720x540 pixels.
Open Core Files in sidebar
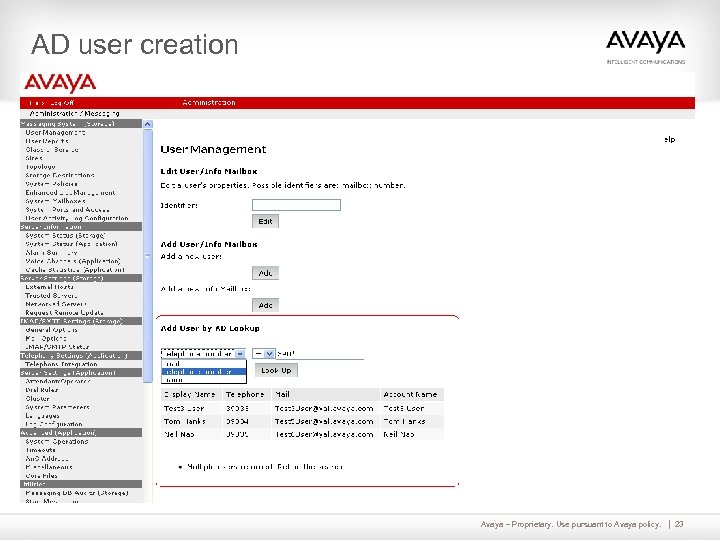pyautogui.click(x=41, y=476)
